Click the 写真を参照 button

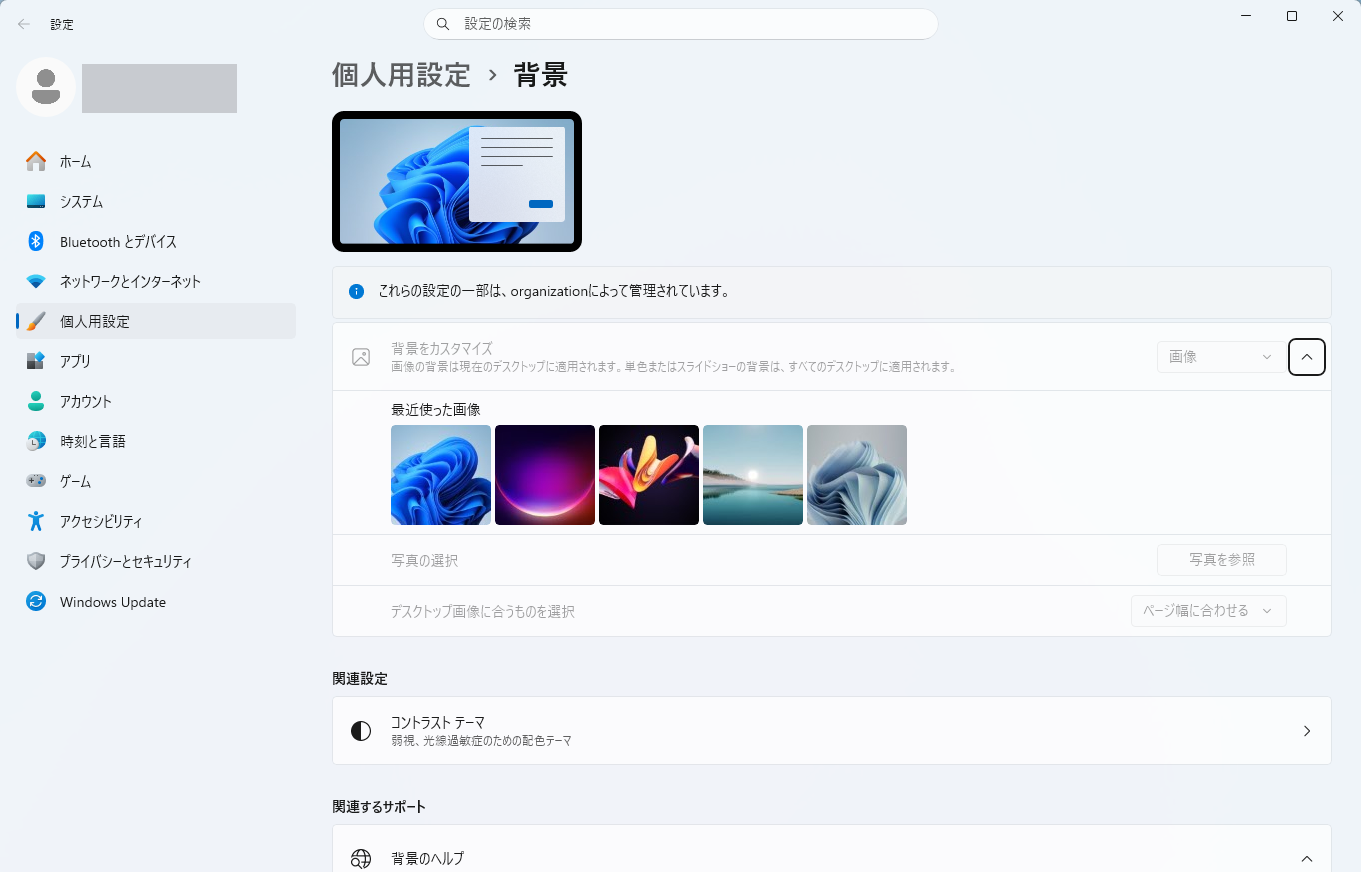pyautogui.click(x=1221, y=560)
